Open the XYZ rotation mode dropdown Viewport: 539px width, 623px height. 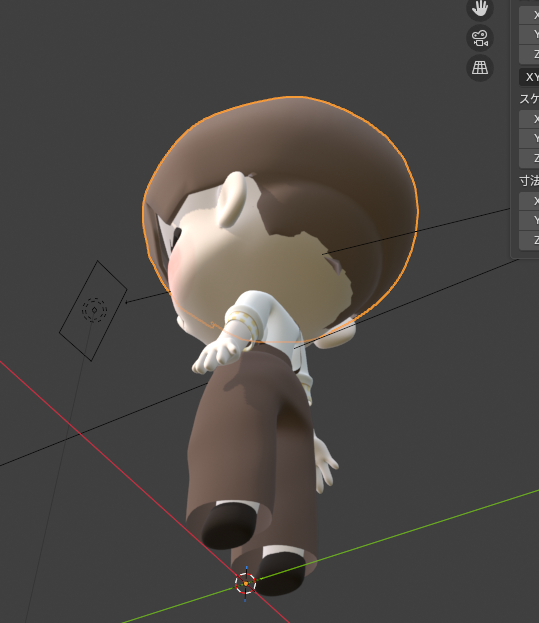[x=529, y=77]
